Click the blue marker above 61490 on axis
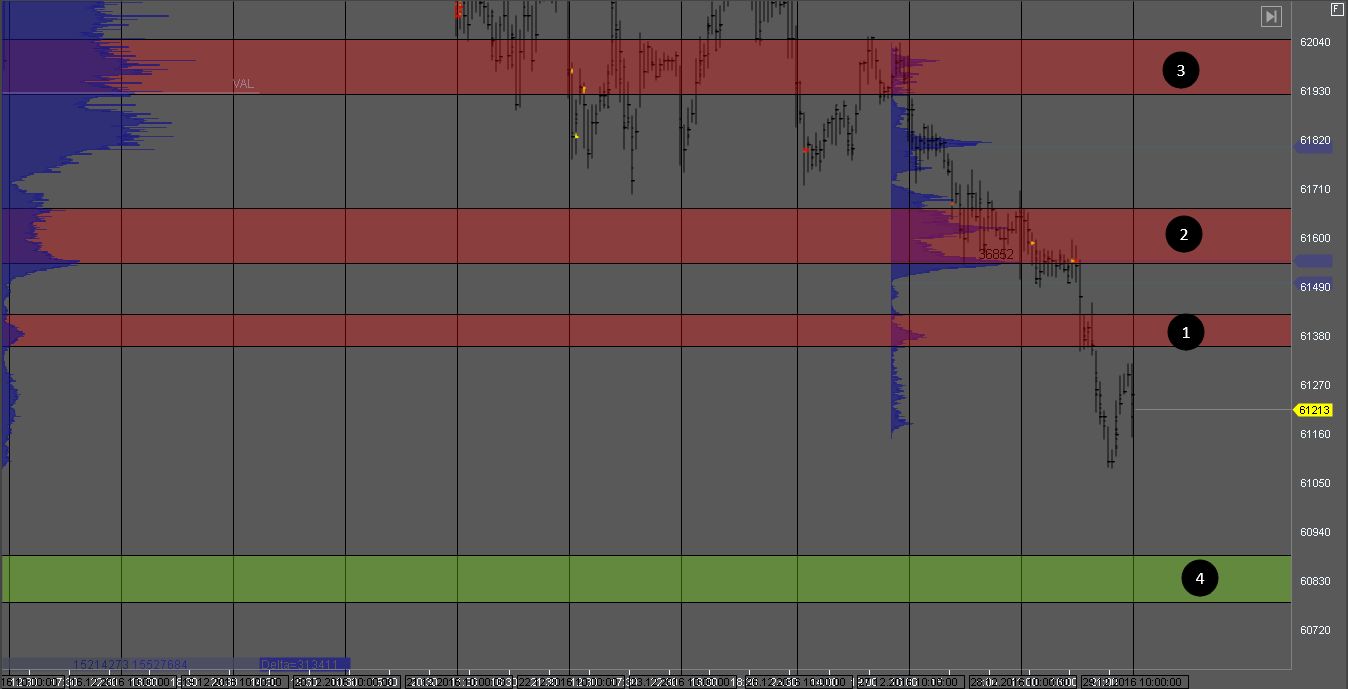This screenshot has height=689, width=1348. pos(1314,261)
